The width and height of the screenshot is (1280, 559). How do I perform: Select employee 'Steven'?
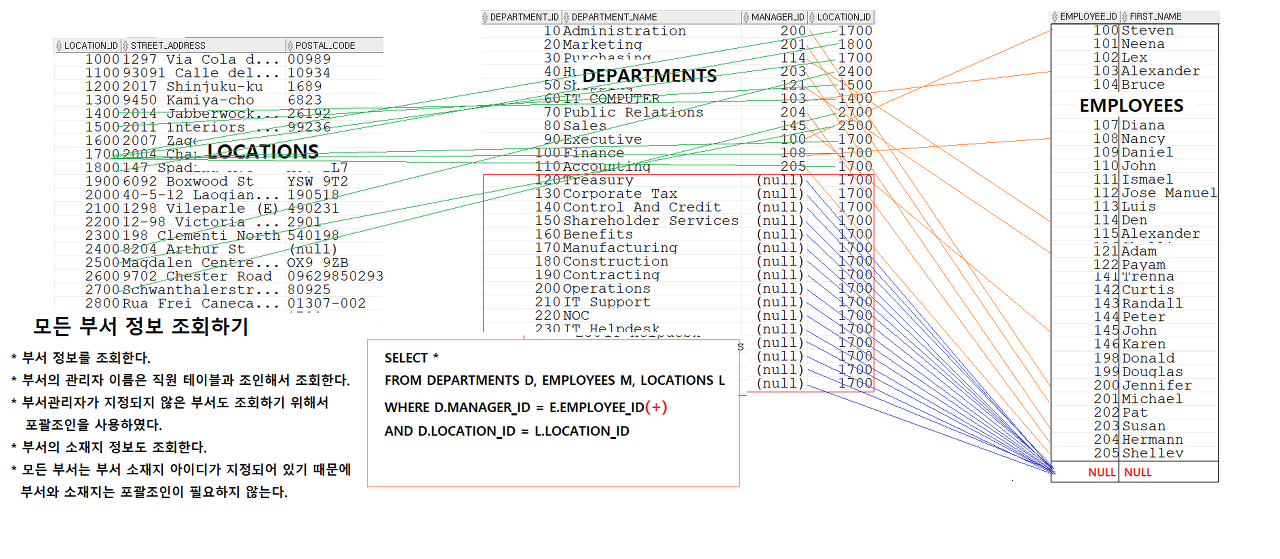click(1148, 31)
